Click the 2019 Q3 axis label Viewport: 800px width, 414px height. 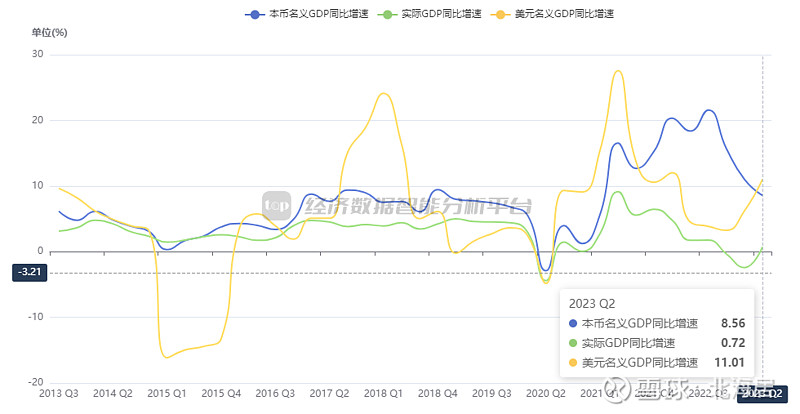(x=491, y=394)
